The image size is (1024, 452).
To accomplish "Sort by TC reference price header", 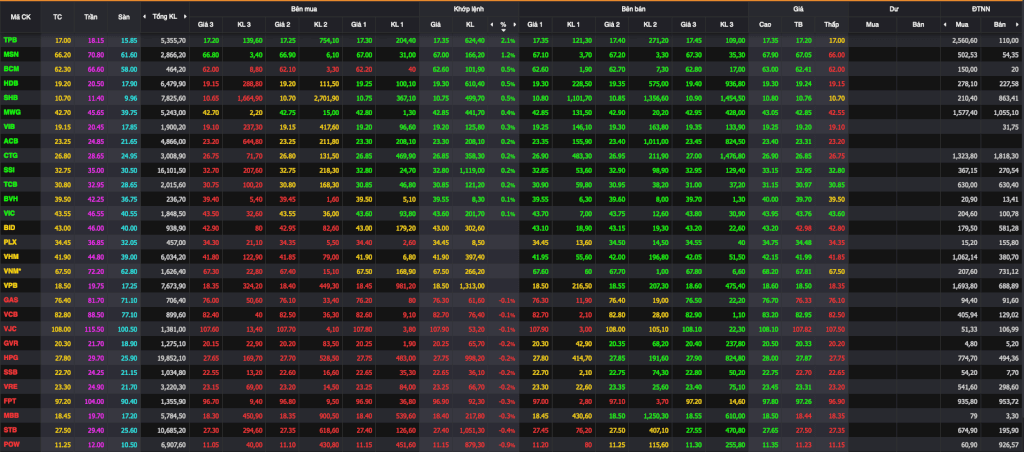I will (57, 16).
